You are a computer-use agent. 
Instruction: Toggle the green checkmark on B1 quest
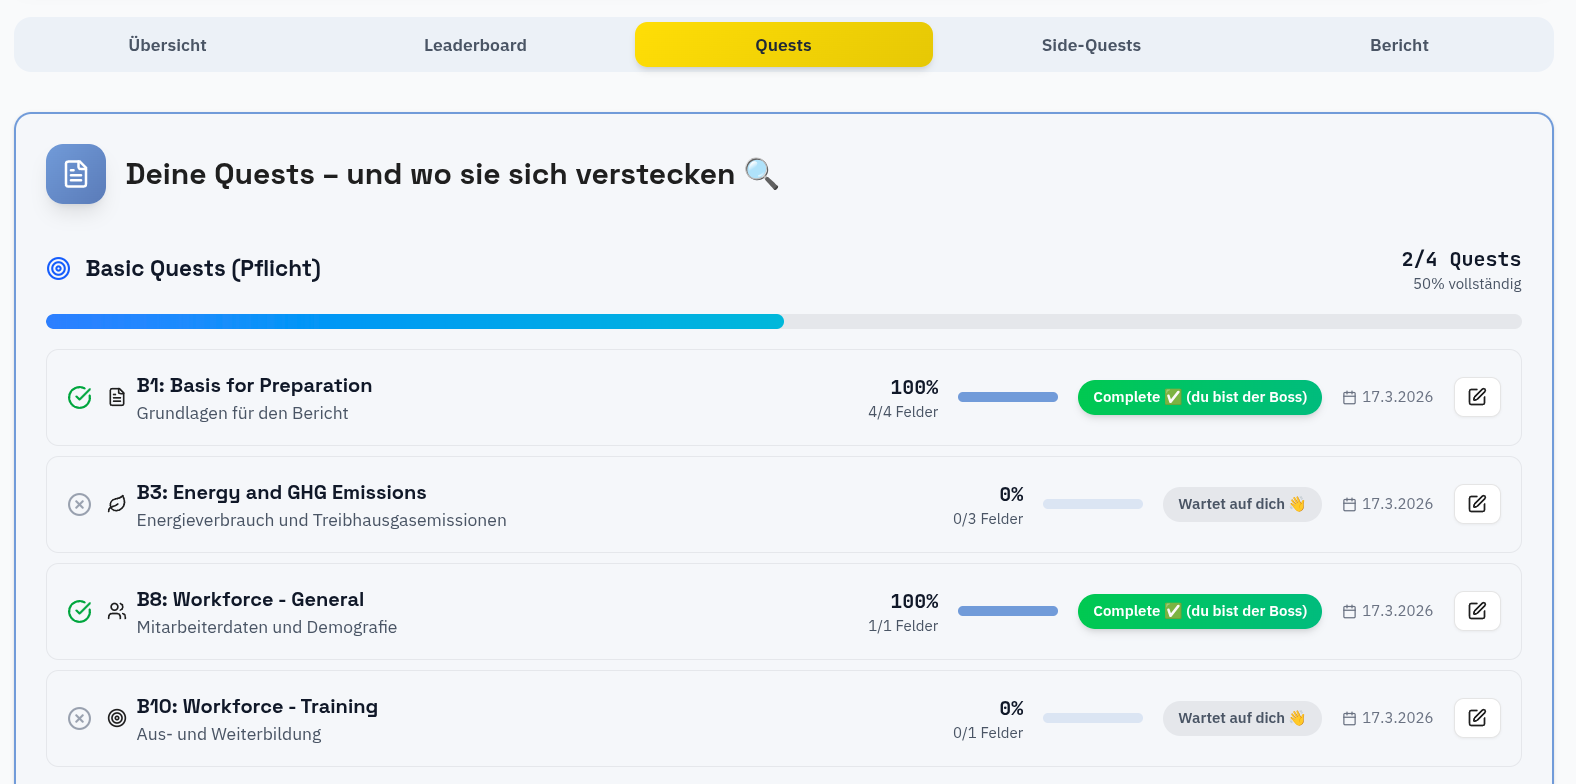[x=79, y=397]
